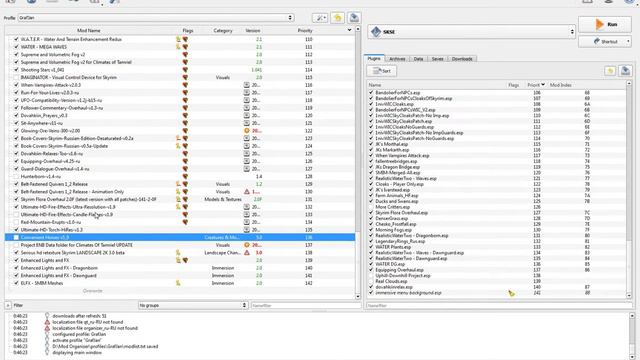This screenshot has width=640, height=360.
Task: Open the No groups dropdown
Action: [x=193, y=305]
